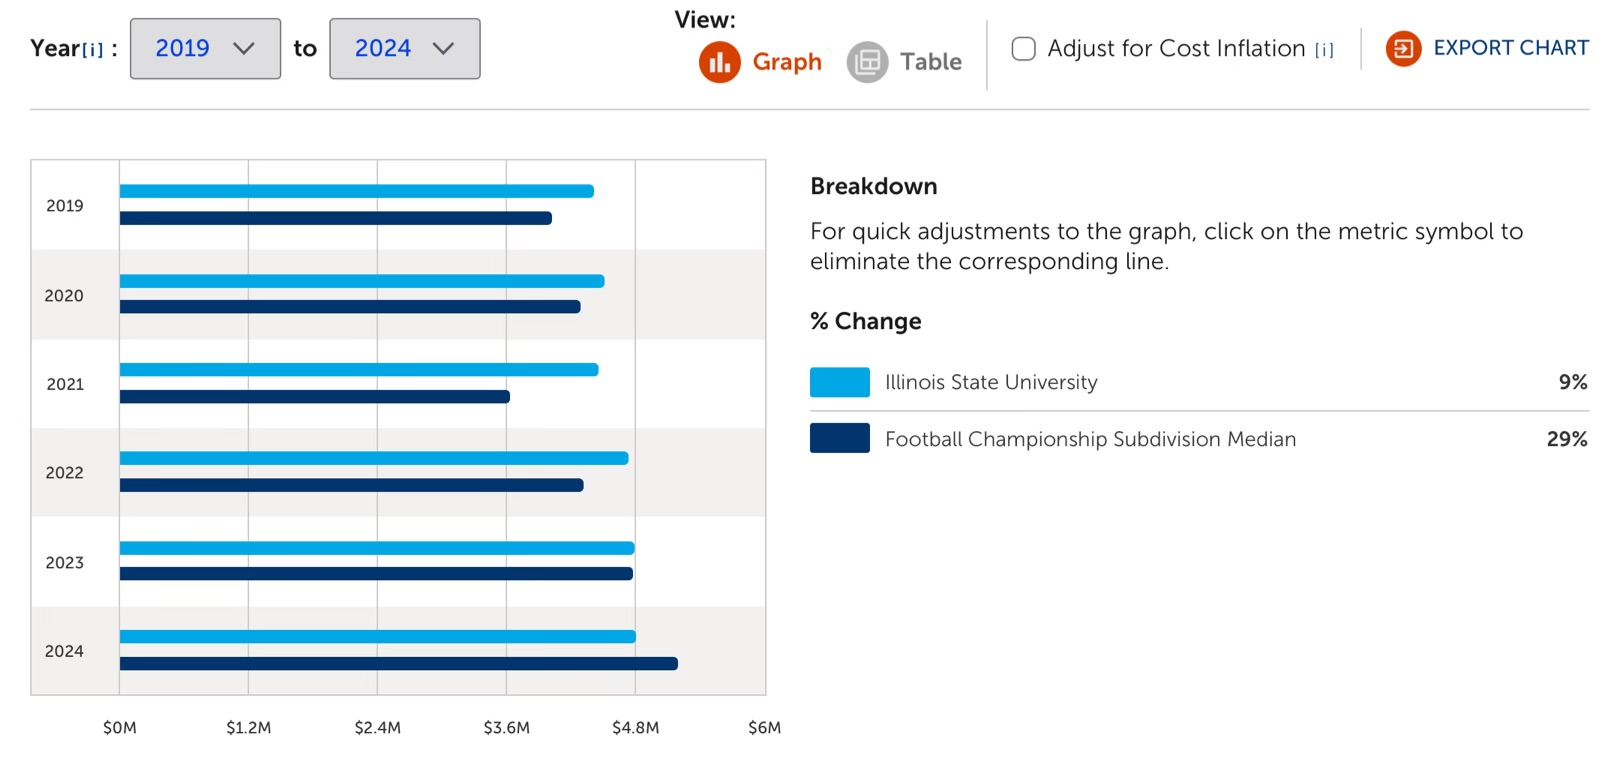Image resolution: width=1620 pixels, height=768 pixels.
Task: Click Football Championship Subdivision Median legend label
Action: click(1090, 439)
